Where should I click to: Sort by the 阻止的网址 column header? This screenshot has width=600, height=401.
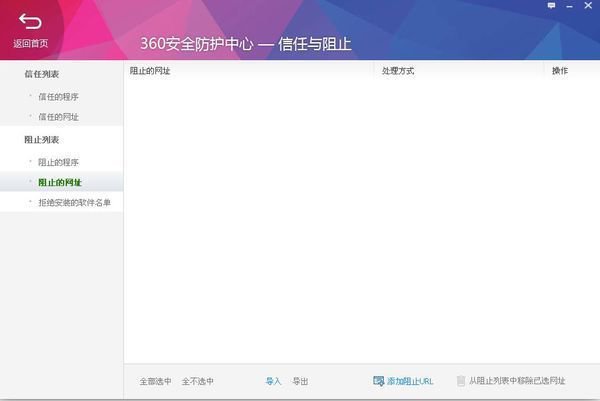click(150, 71)
